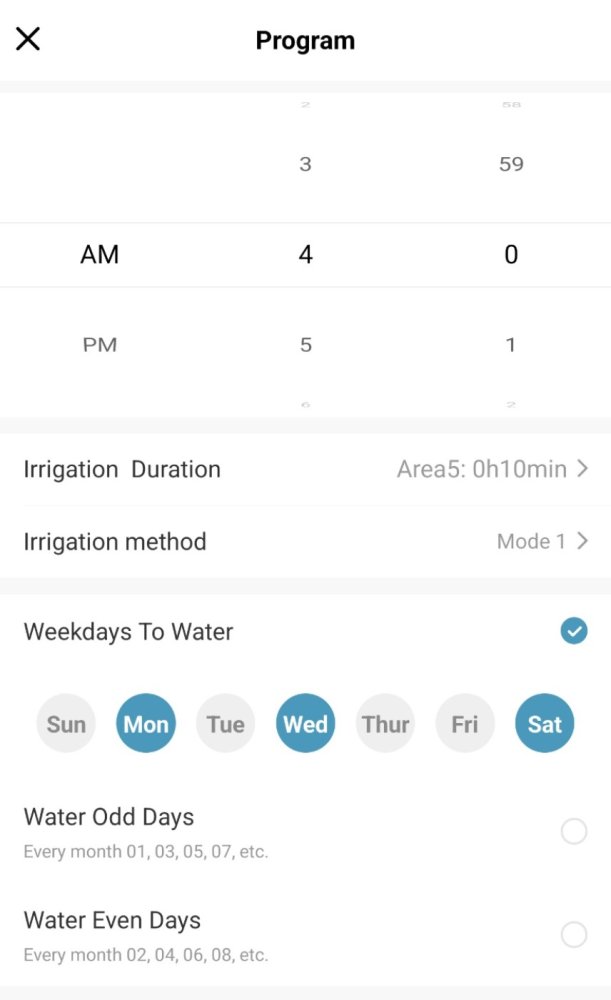Screen dimensions: 611x1000
Task: Open Area5: 0h10min duration setting
Action: (482, 469)
